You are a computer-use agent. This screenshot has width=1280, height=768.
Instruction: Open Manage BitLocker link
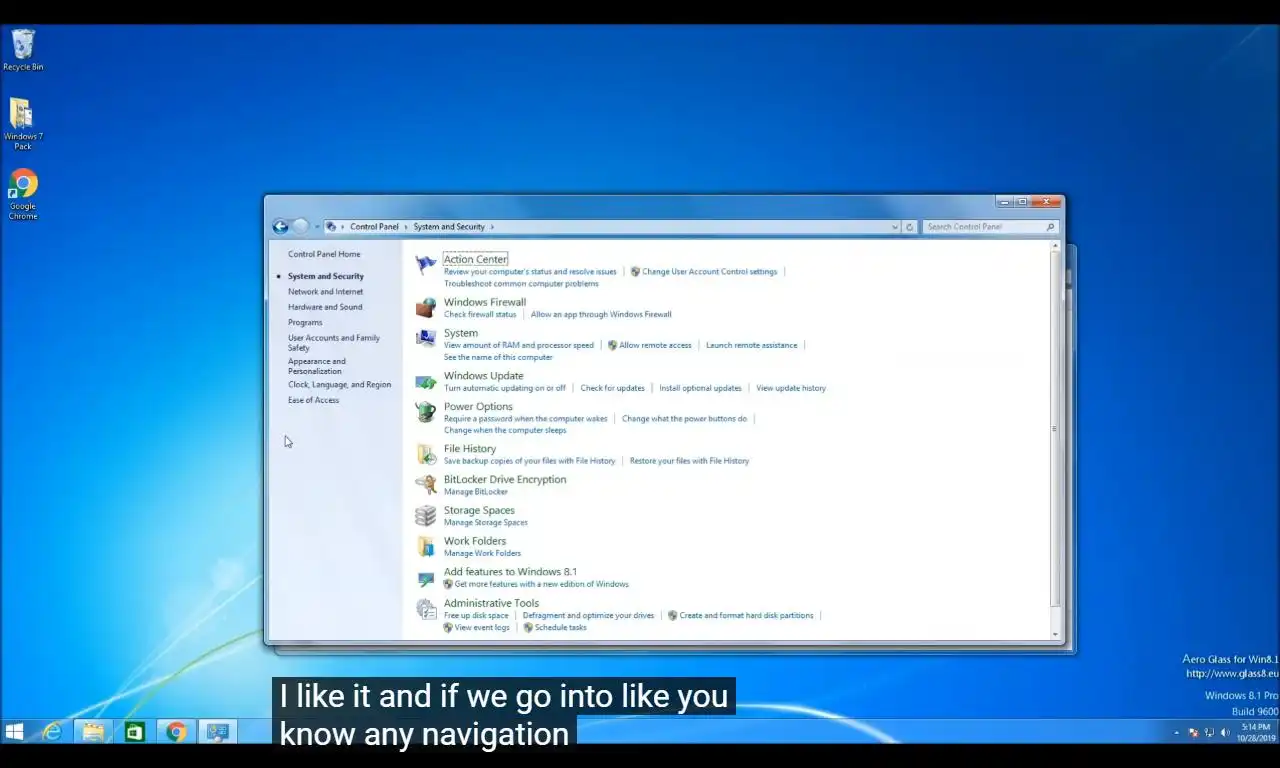476,492
